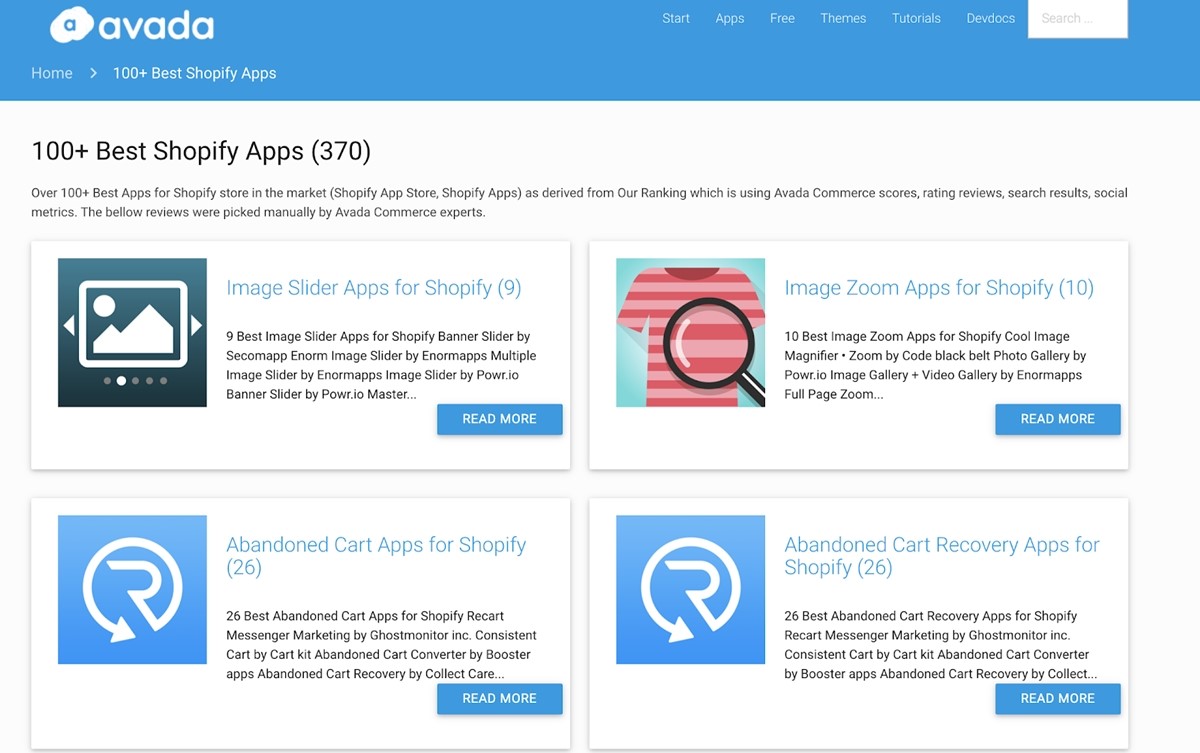This screenshot has height=753, width=1200.
Task: Go to the Apps navigation item
Action: [730, 18]
